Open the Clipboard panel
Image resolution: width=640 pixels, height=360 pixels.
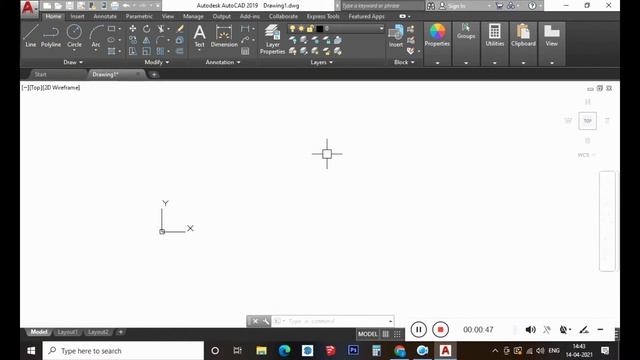(523, 35)
